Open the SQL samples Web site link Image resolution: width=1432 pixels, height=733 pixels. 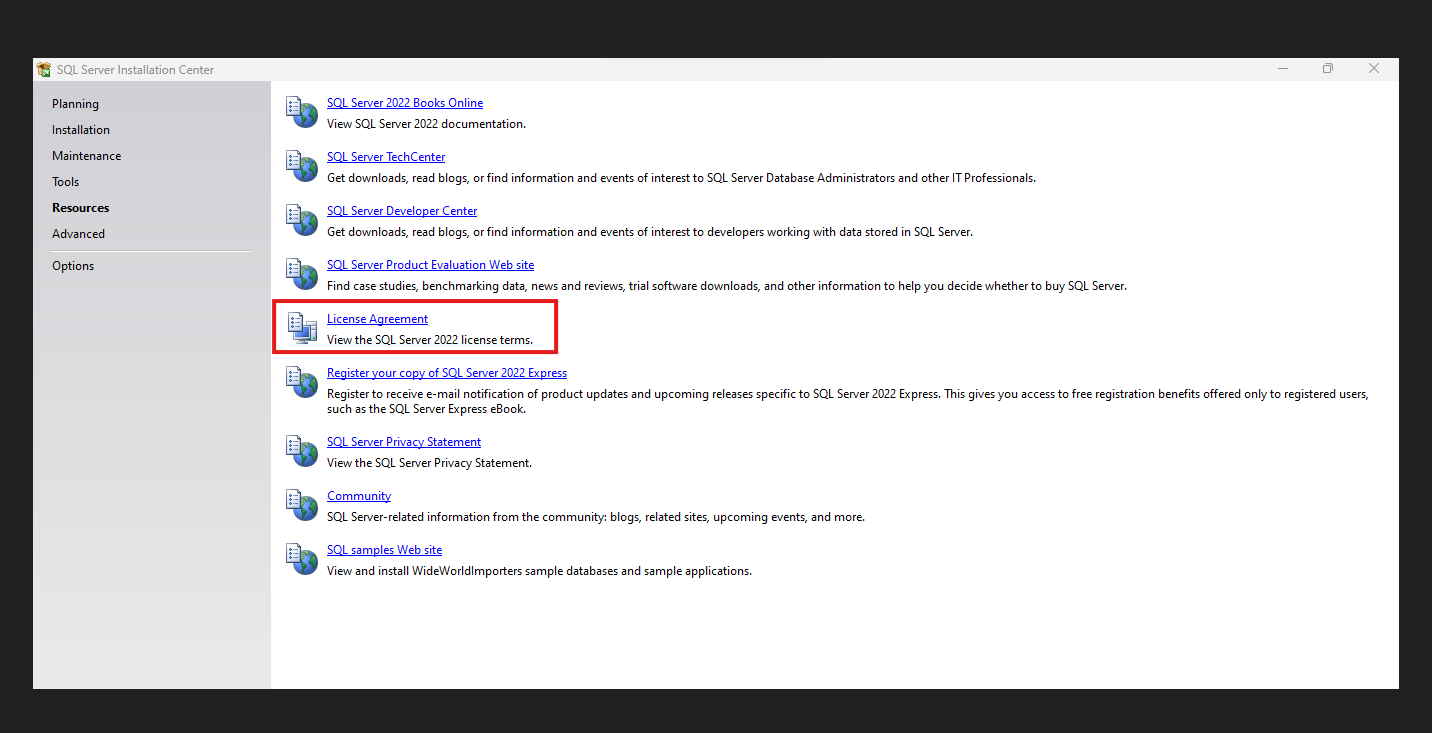pyautogui.click(x=385, y=550)
